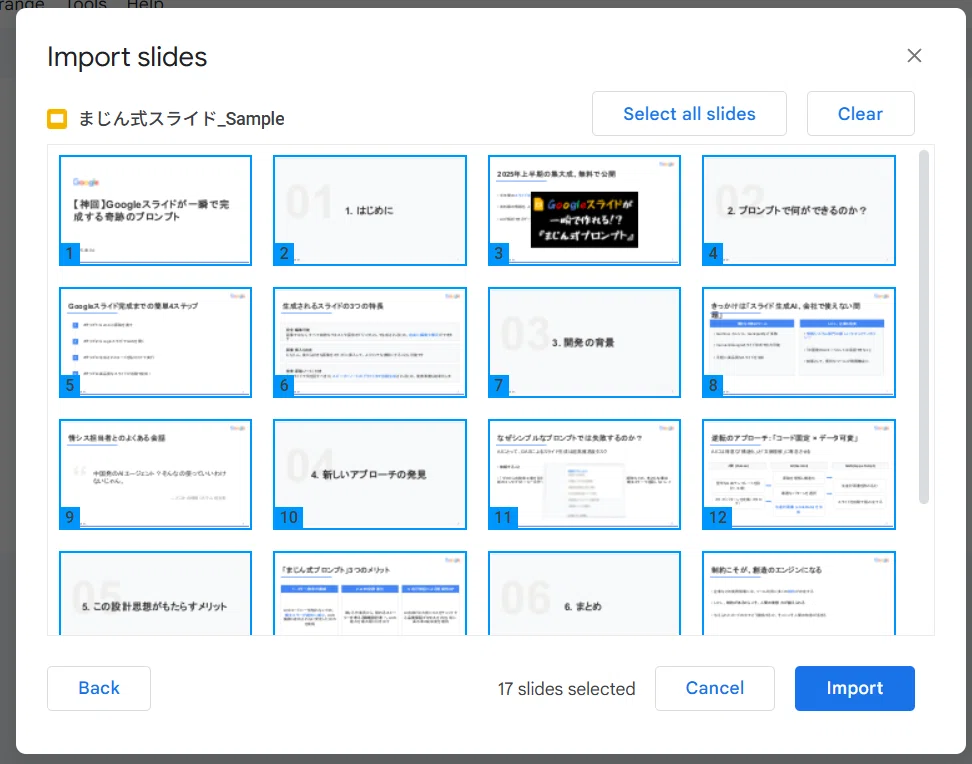This screenshot has width=972, height=764.
Task: Cancel the slide import
Action: click(714, 688)
